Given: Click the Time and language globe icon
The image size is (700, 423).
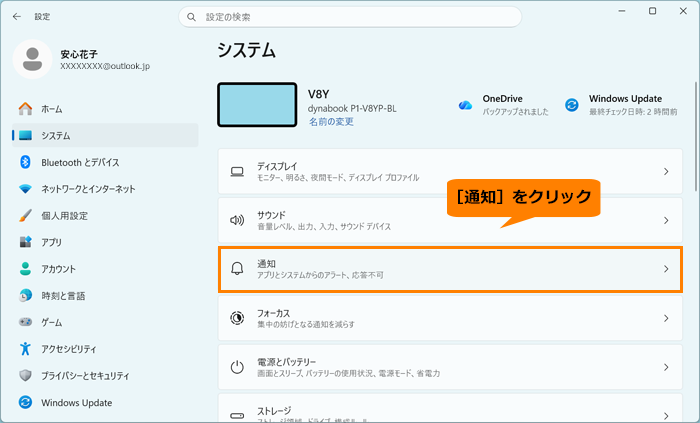Looking at the screenshot, I should pos(25,295).
